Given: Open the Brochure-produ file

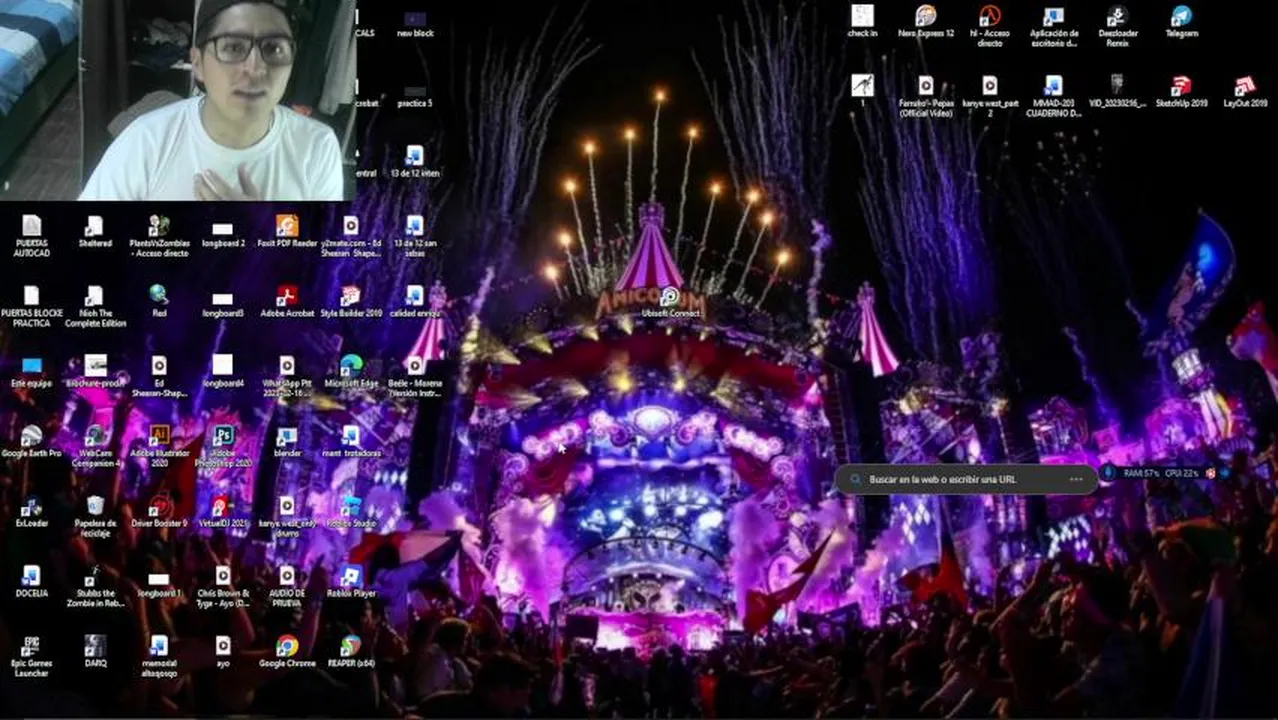Looking at the screenshot, I should click(95, 371).
